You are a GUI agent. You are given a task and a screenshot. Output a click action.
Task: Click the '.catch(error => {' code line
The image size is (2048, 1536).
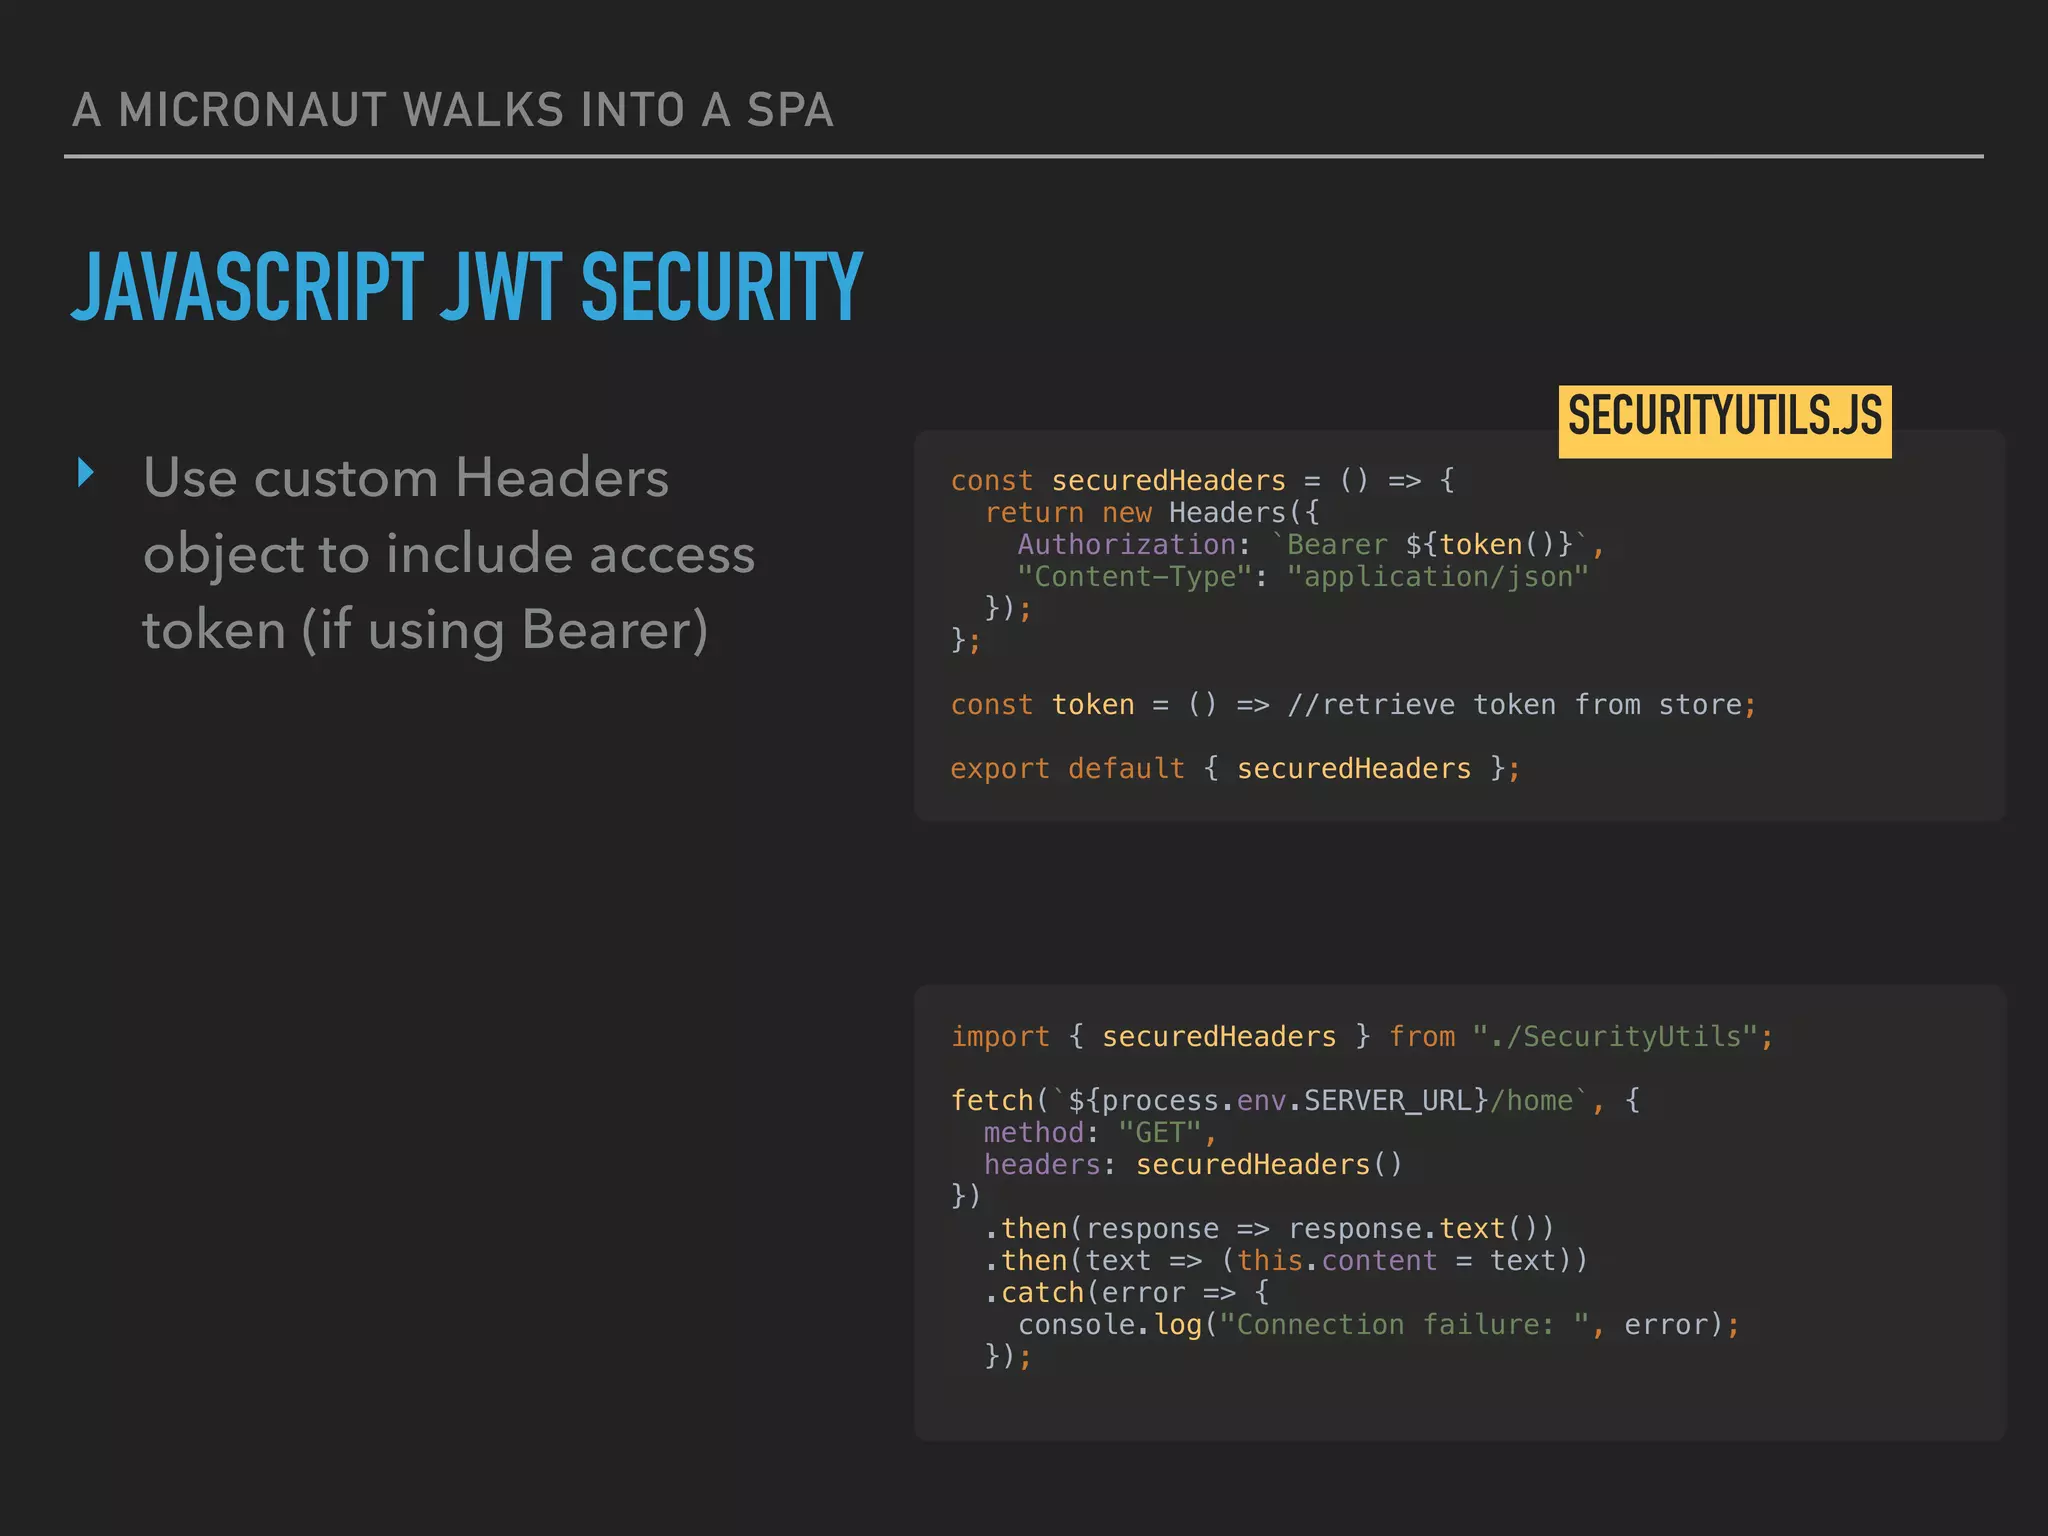(1127, 1293)
